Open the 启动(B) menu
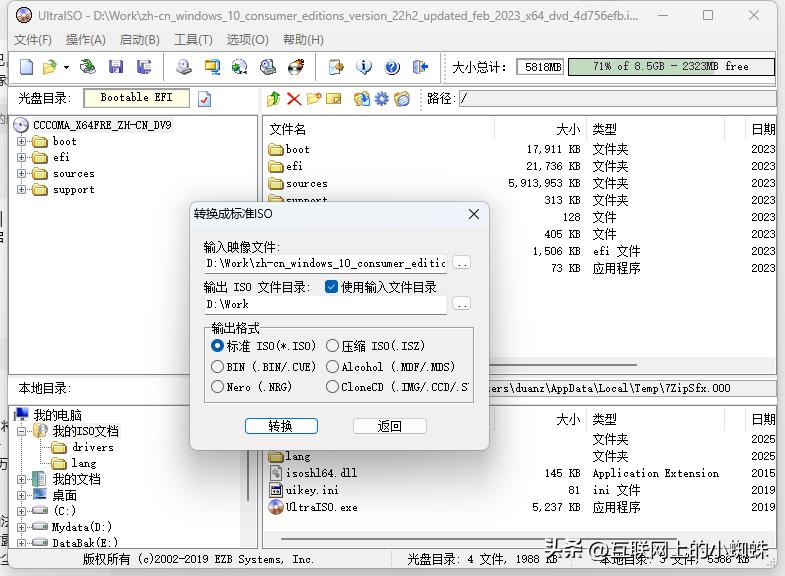The image size is (785, 576). point(140,40)
